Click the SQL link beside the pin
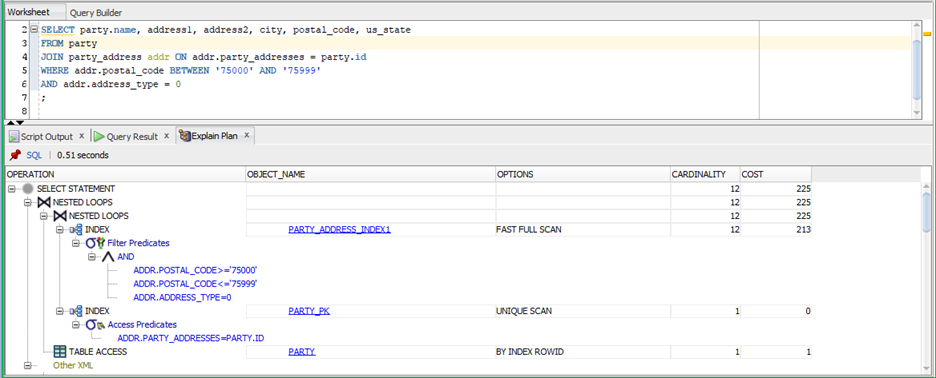 tap(34, 155)
